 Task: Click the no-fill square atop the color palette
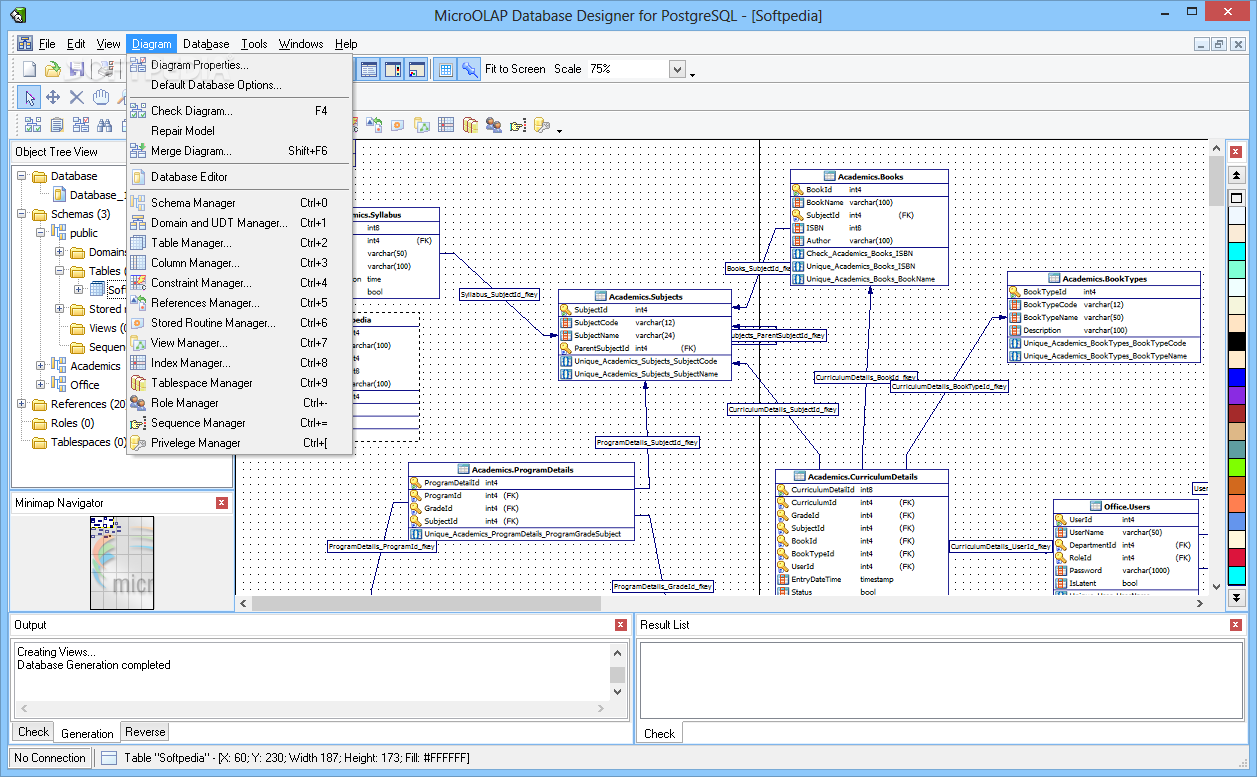click(1236, 197)
